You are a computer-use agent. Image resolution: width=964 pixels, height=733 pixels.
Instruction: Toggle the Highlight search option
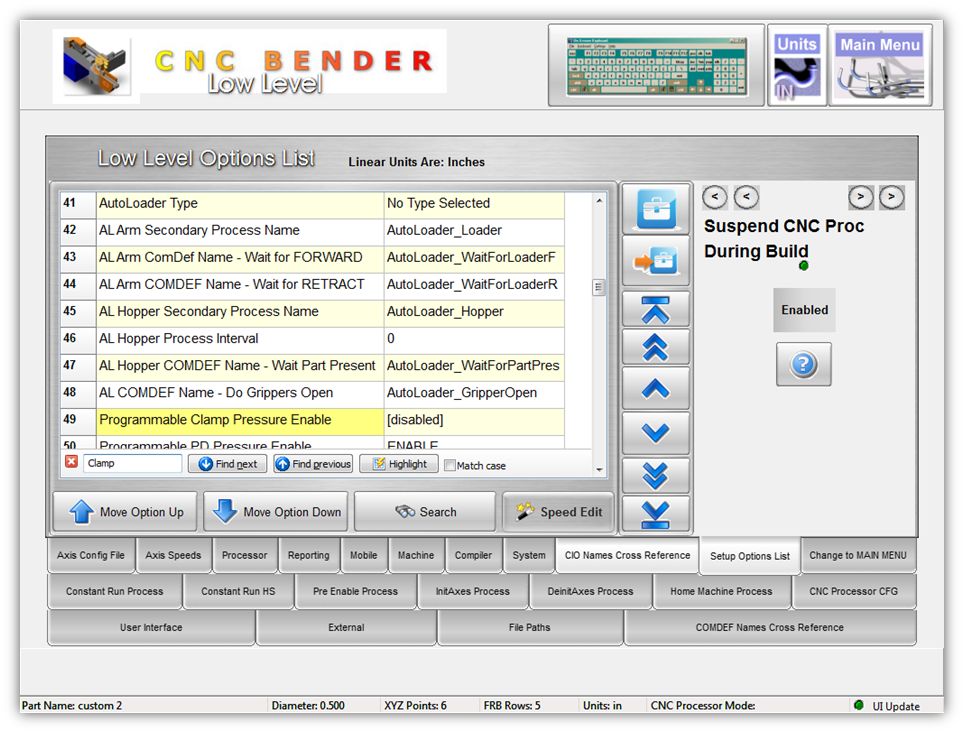coord(399,464)
